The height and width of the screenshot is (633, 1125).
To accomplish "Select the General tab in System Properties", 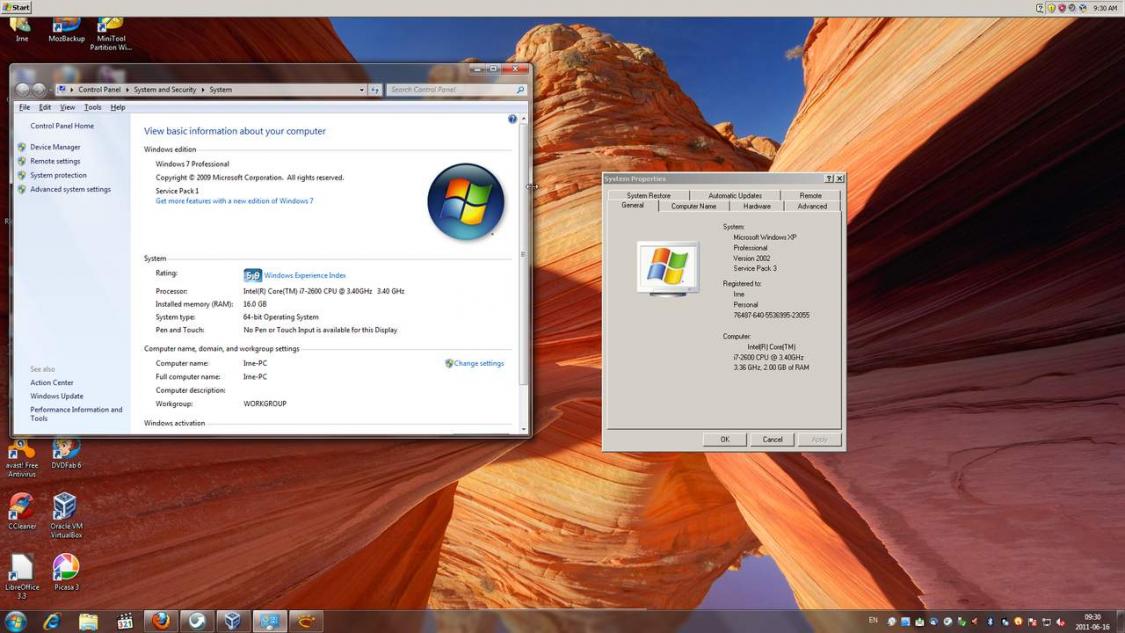I will [632, 205].
